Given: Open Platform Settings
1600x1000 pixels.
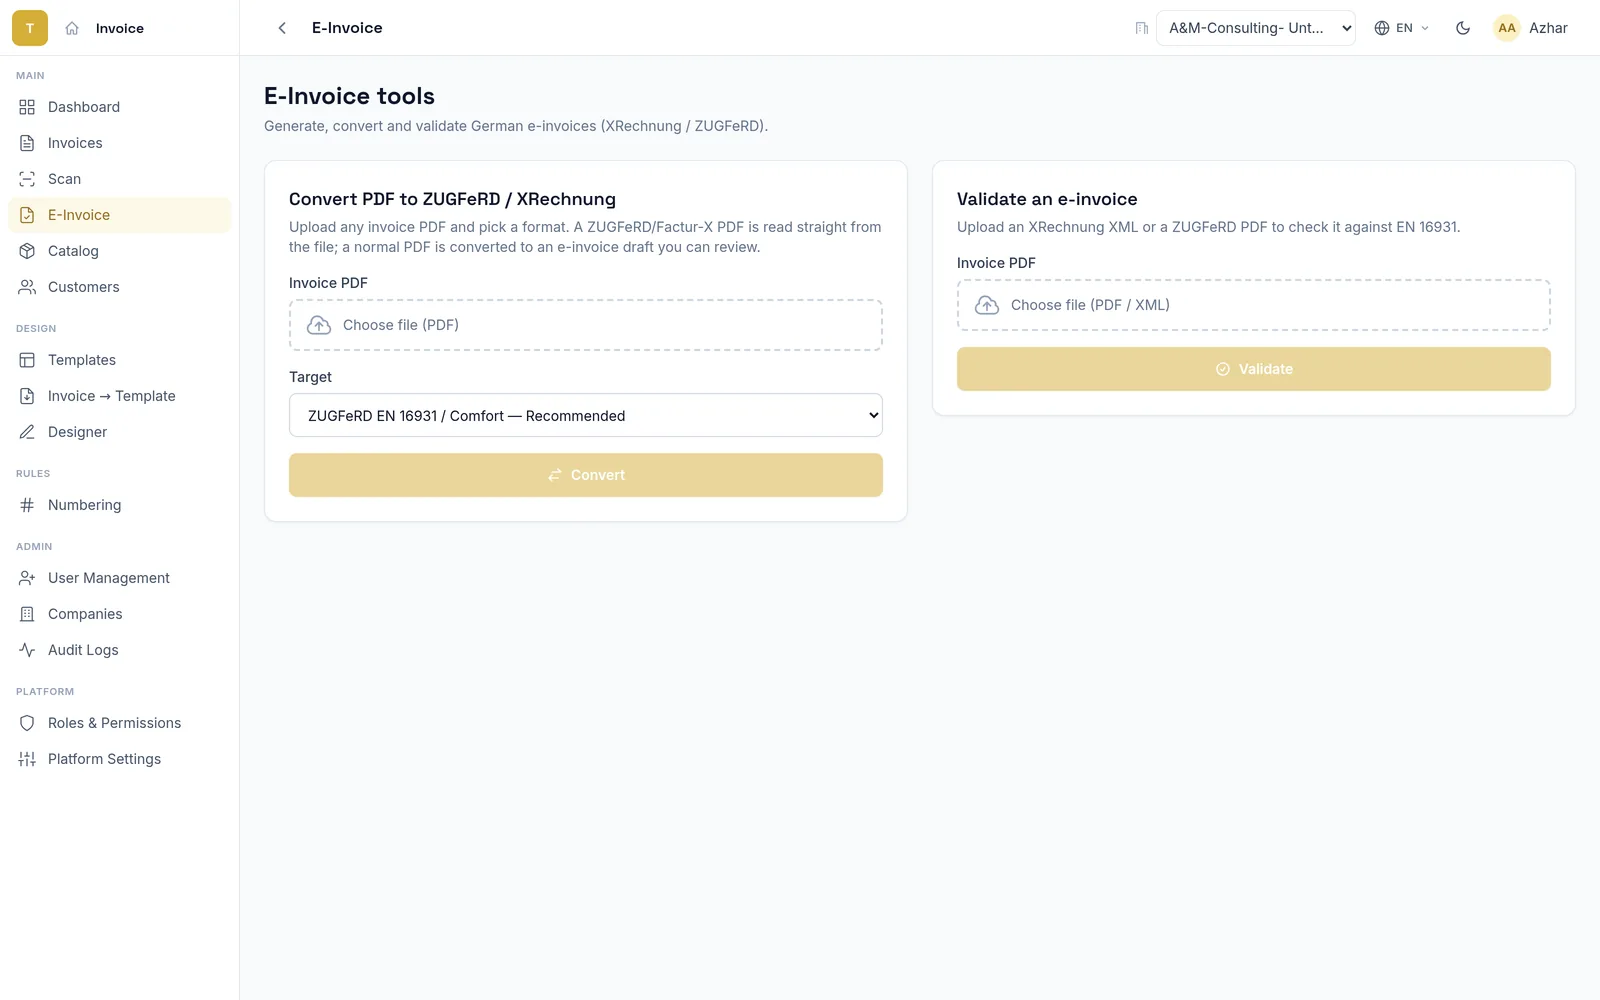Looking at the screenshot, I should tap(120, 759).
